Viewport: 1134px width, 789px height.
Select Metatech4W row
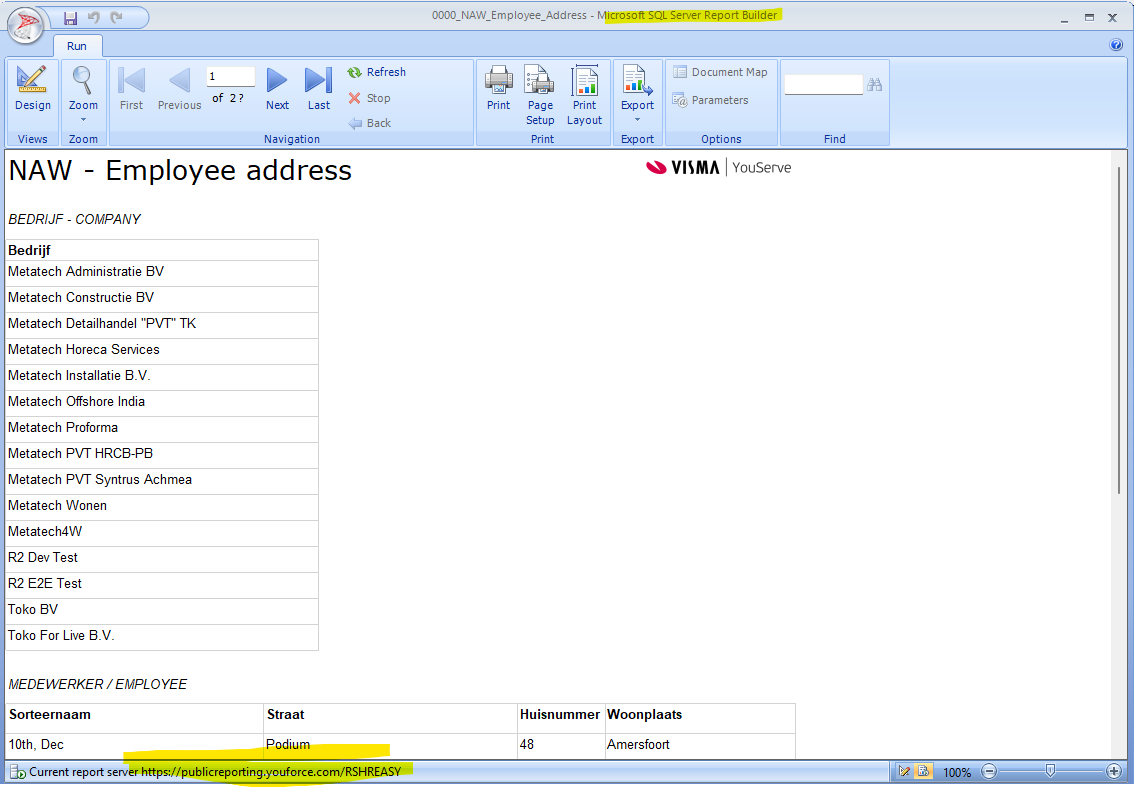[x=162, y=532]
